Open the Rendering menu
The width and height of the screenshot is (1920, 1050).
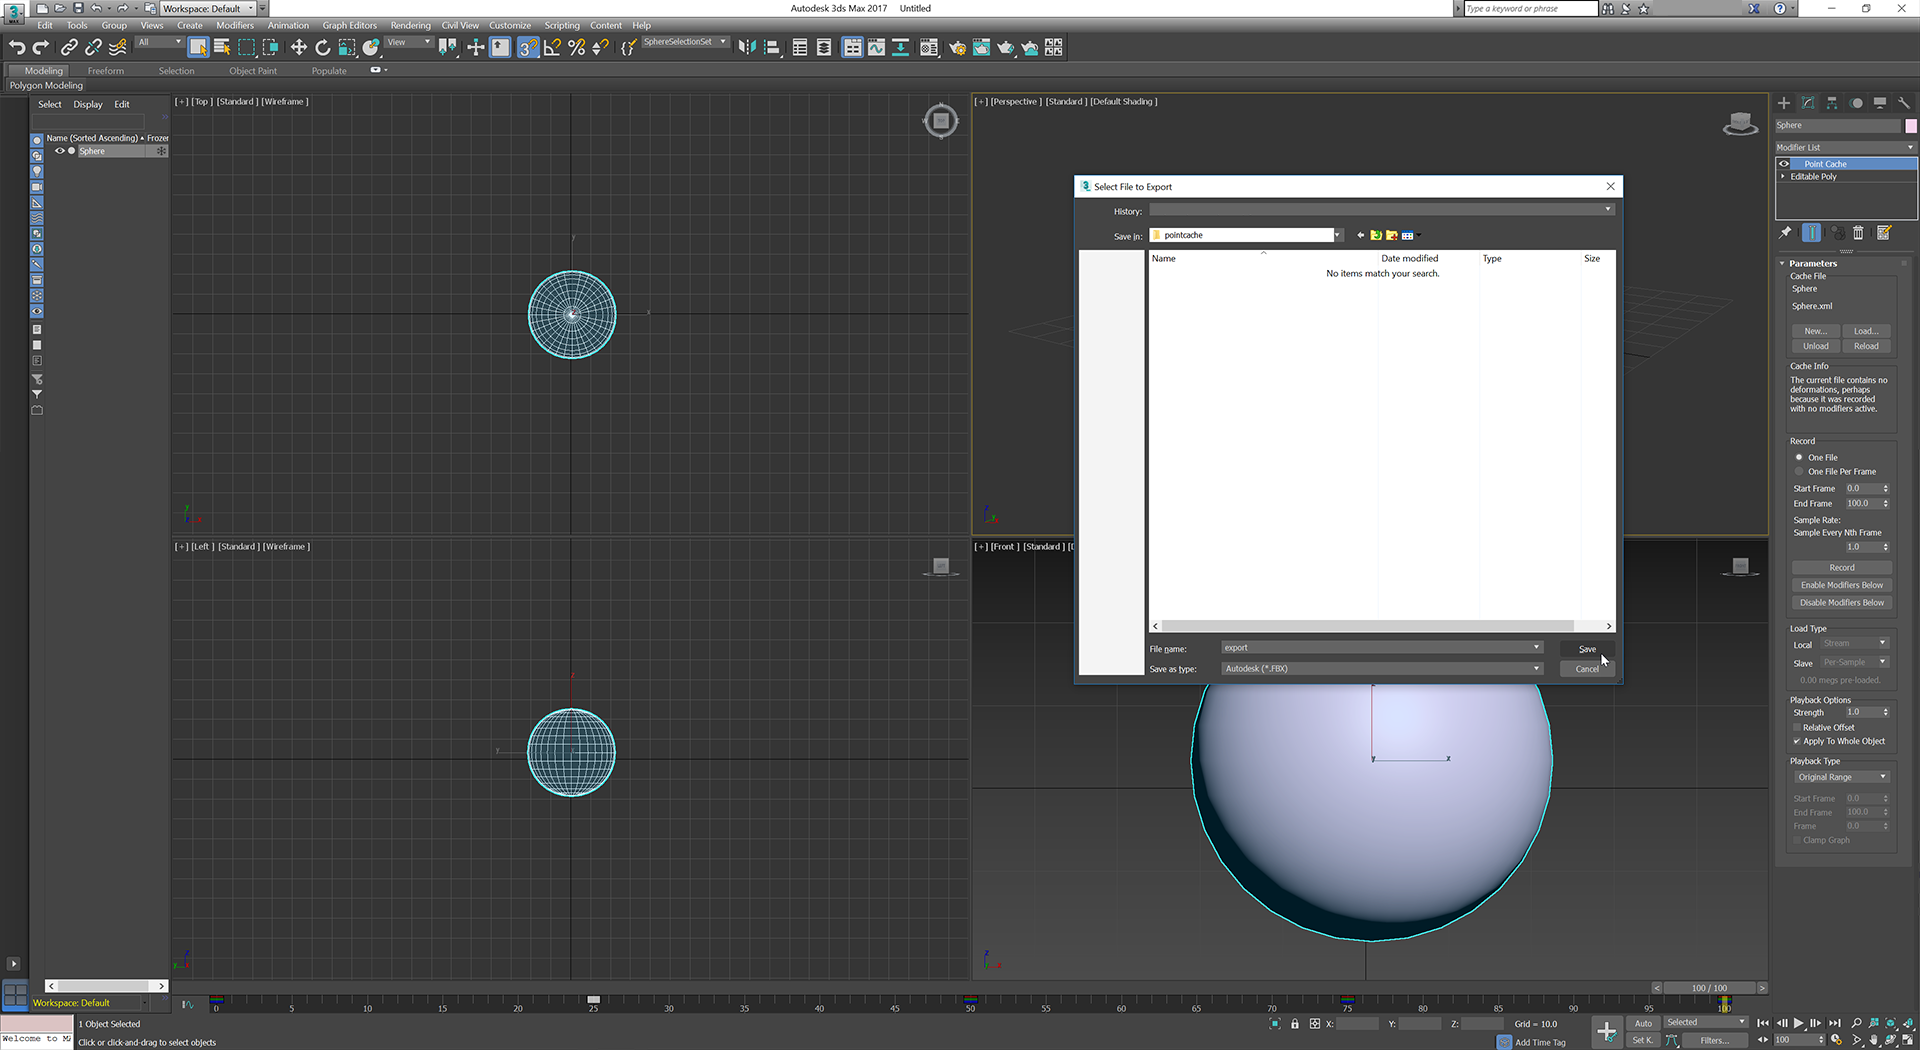coord(410,25)
